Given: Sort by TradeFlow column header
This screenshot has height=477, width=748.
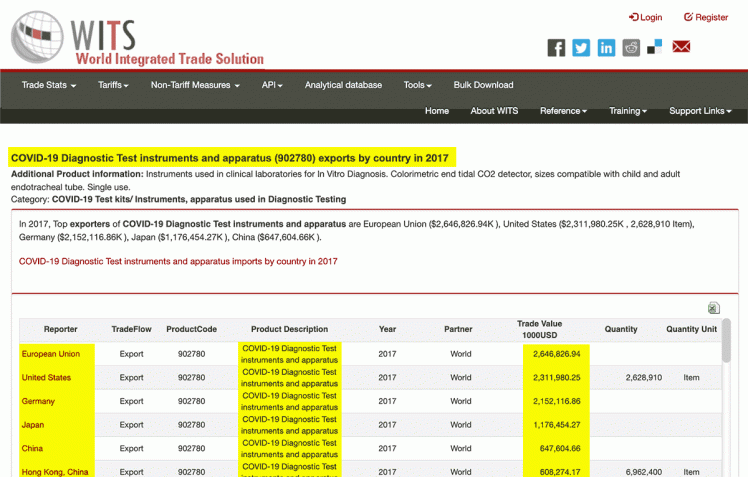Looking at the screenshot, I should pyautogui.click(x=132, y=329).
